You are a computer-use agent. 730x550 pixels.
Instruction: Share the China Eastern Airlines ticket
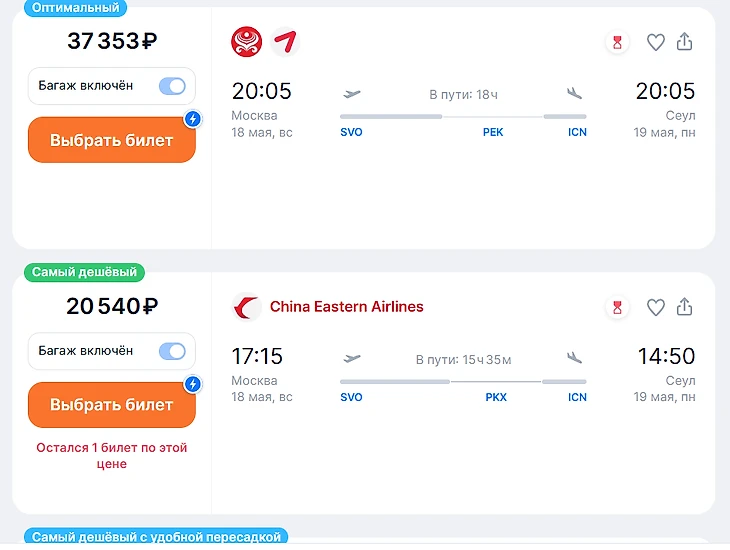click(x=685, y=307)
